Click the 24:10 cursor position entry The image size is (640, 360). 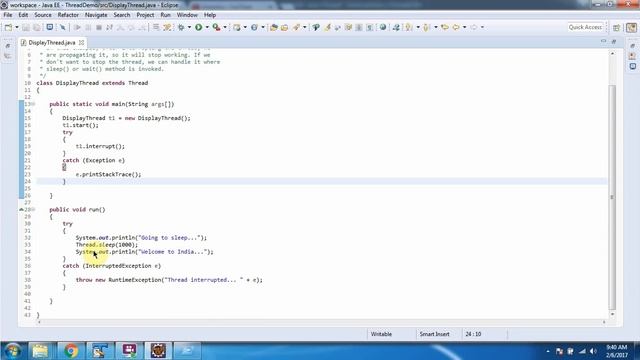coord(473,334)
